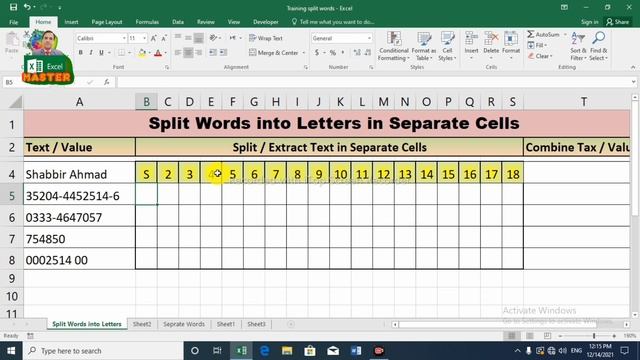The height and width of the screenshot is (360, 640).
Task: Increase font size with the larger A icon
Action: tap(153, 38)
